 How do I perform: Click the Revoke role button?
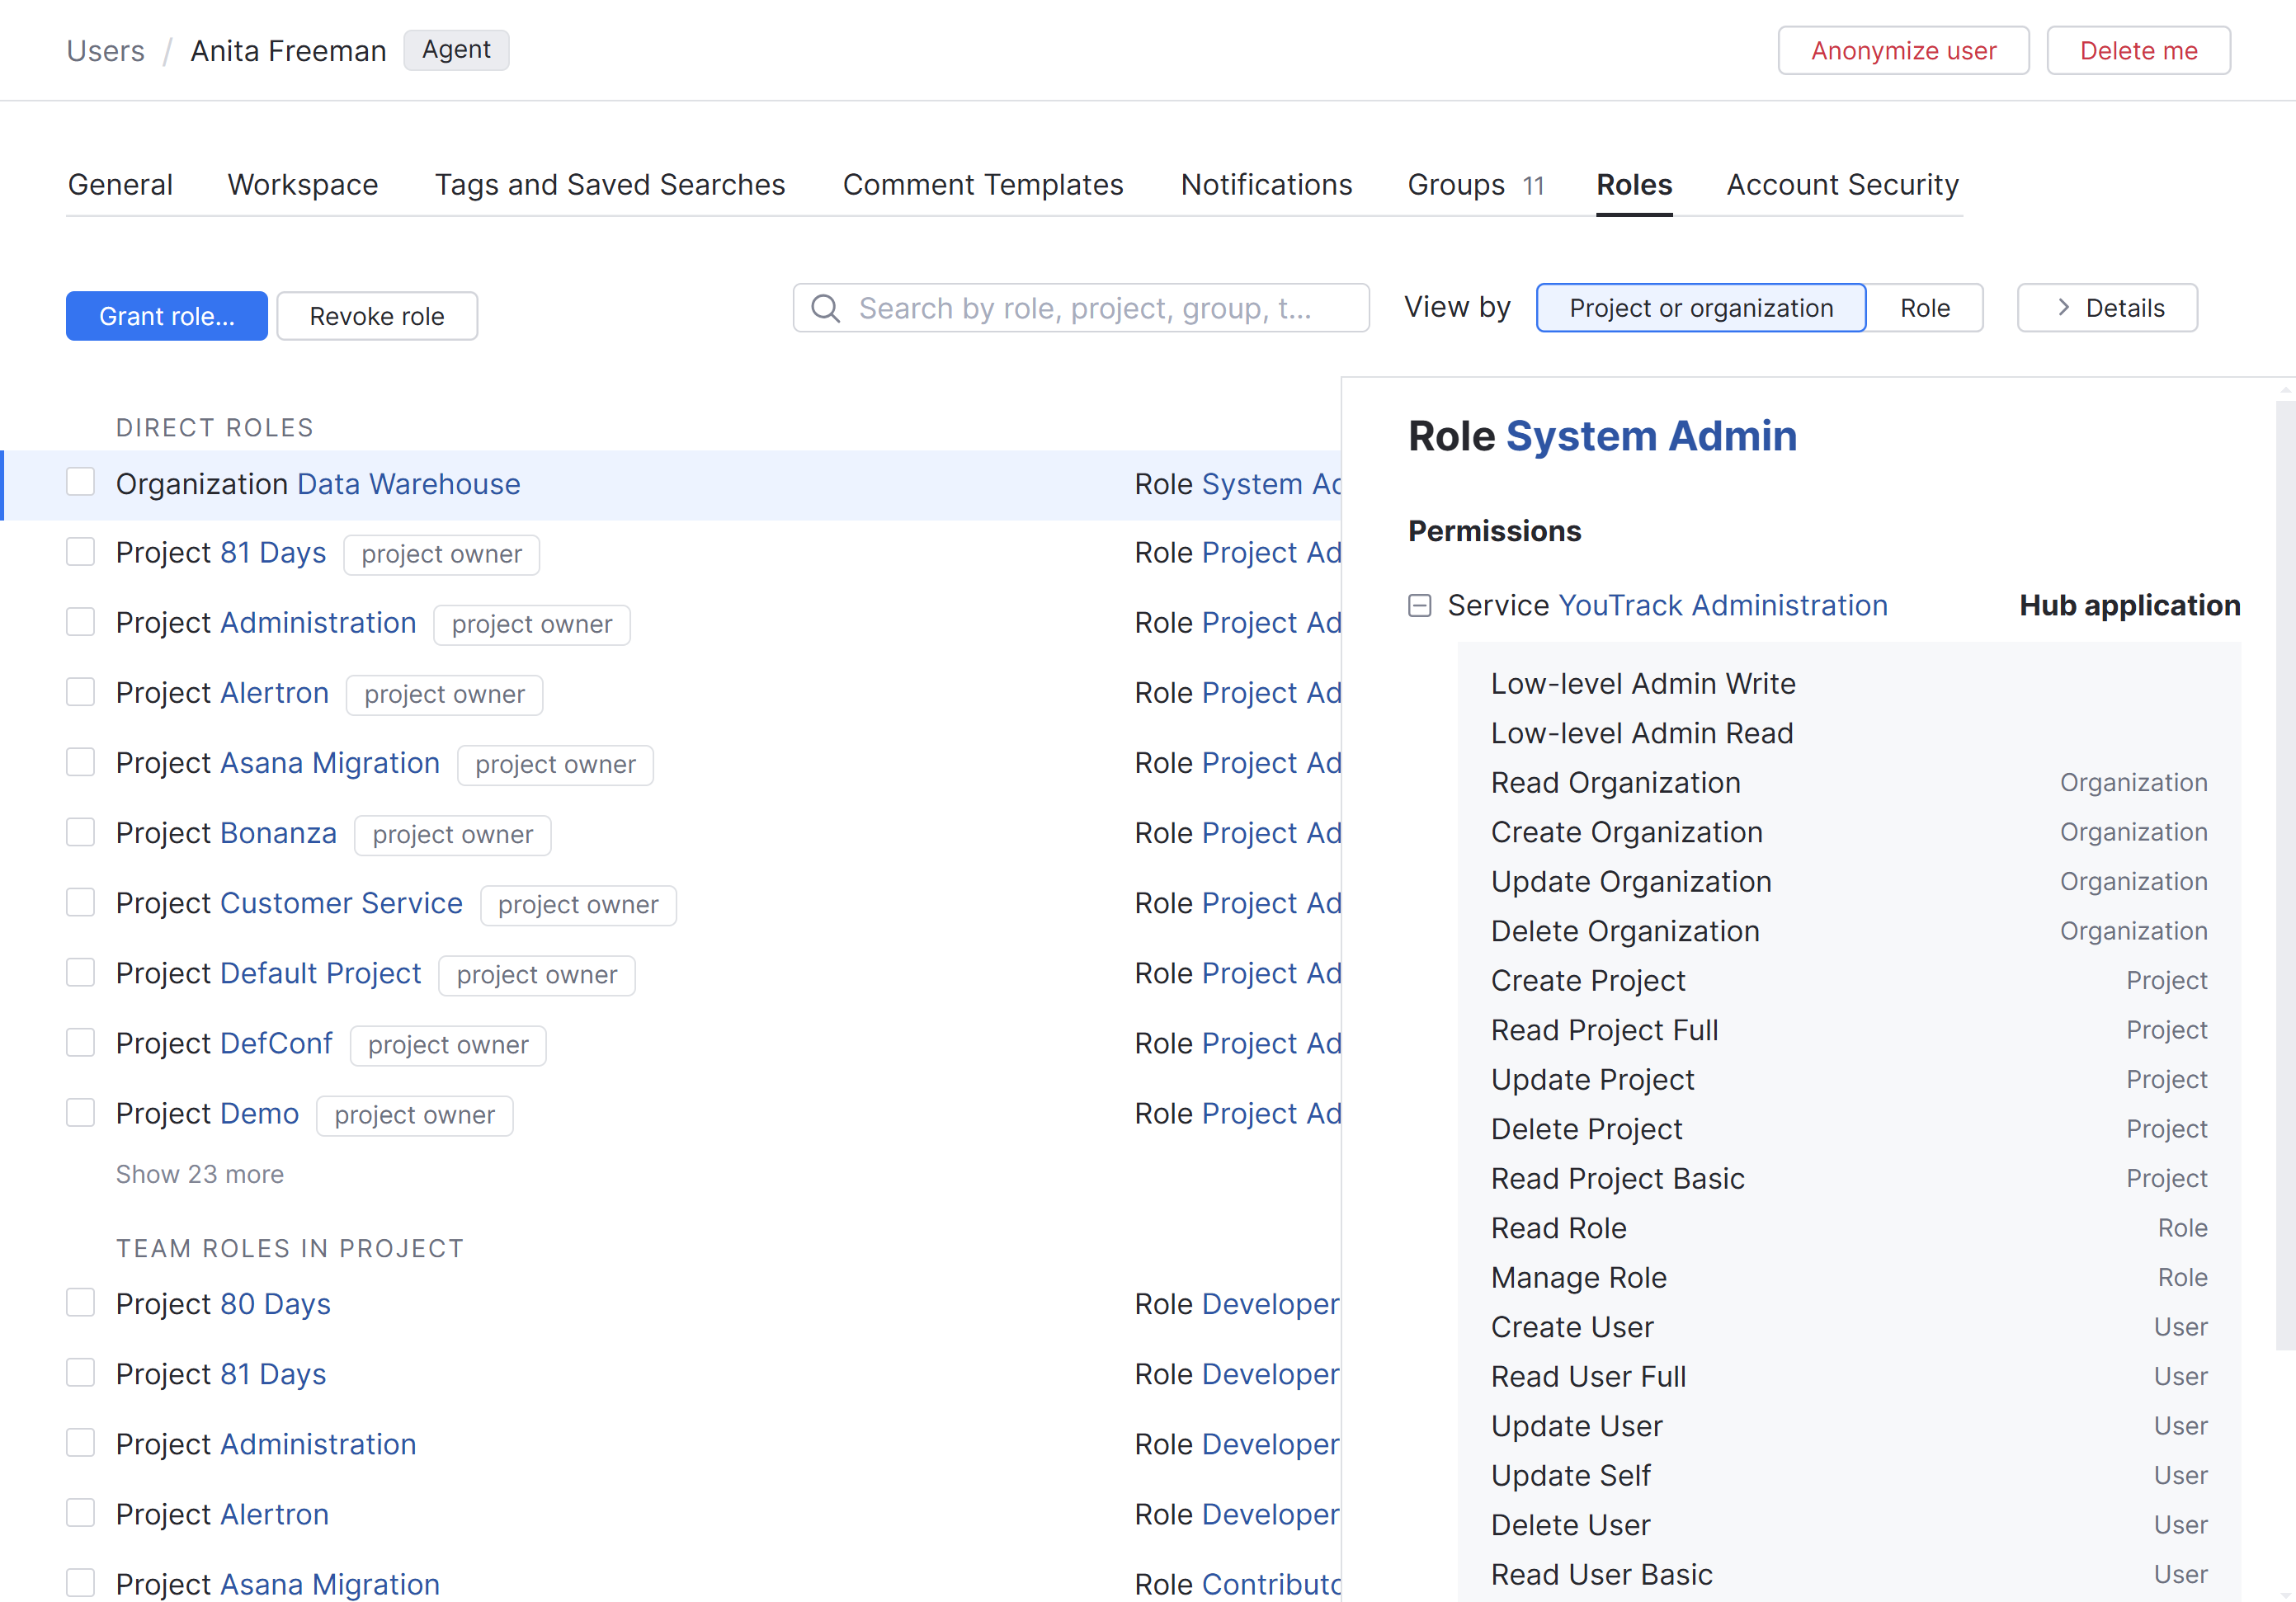coord(377,315)
